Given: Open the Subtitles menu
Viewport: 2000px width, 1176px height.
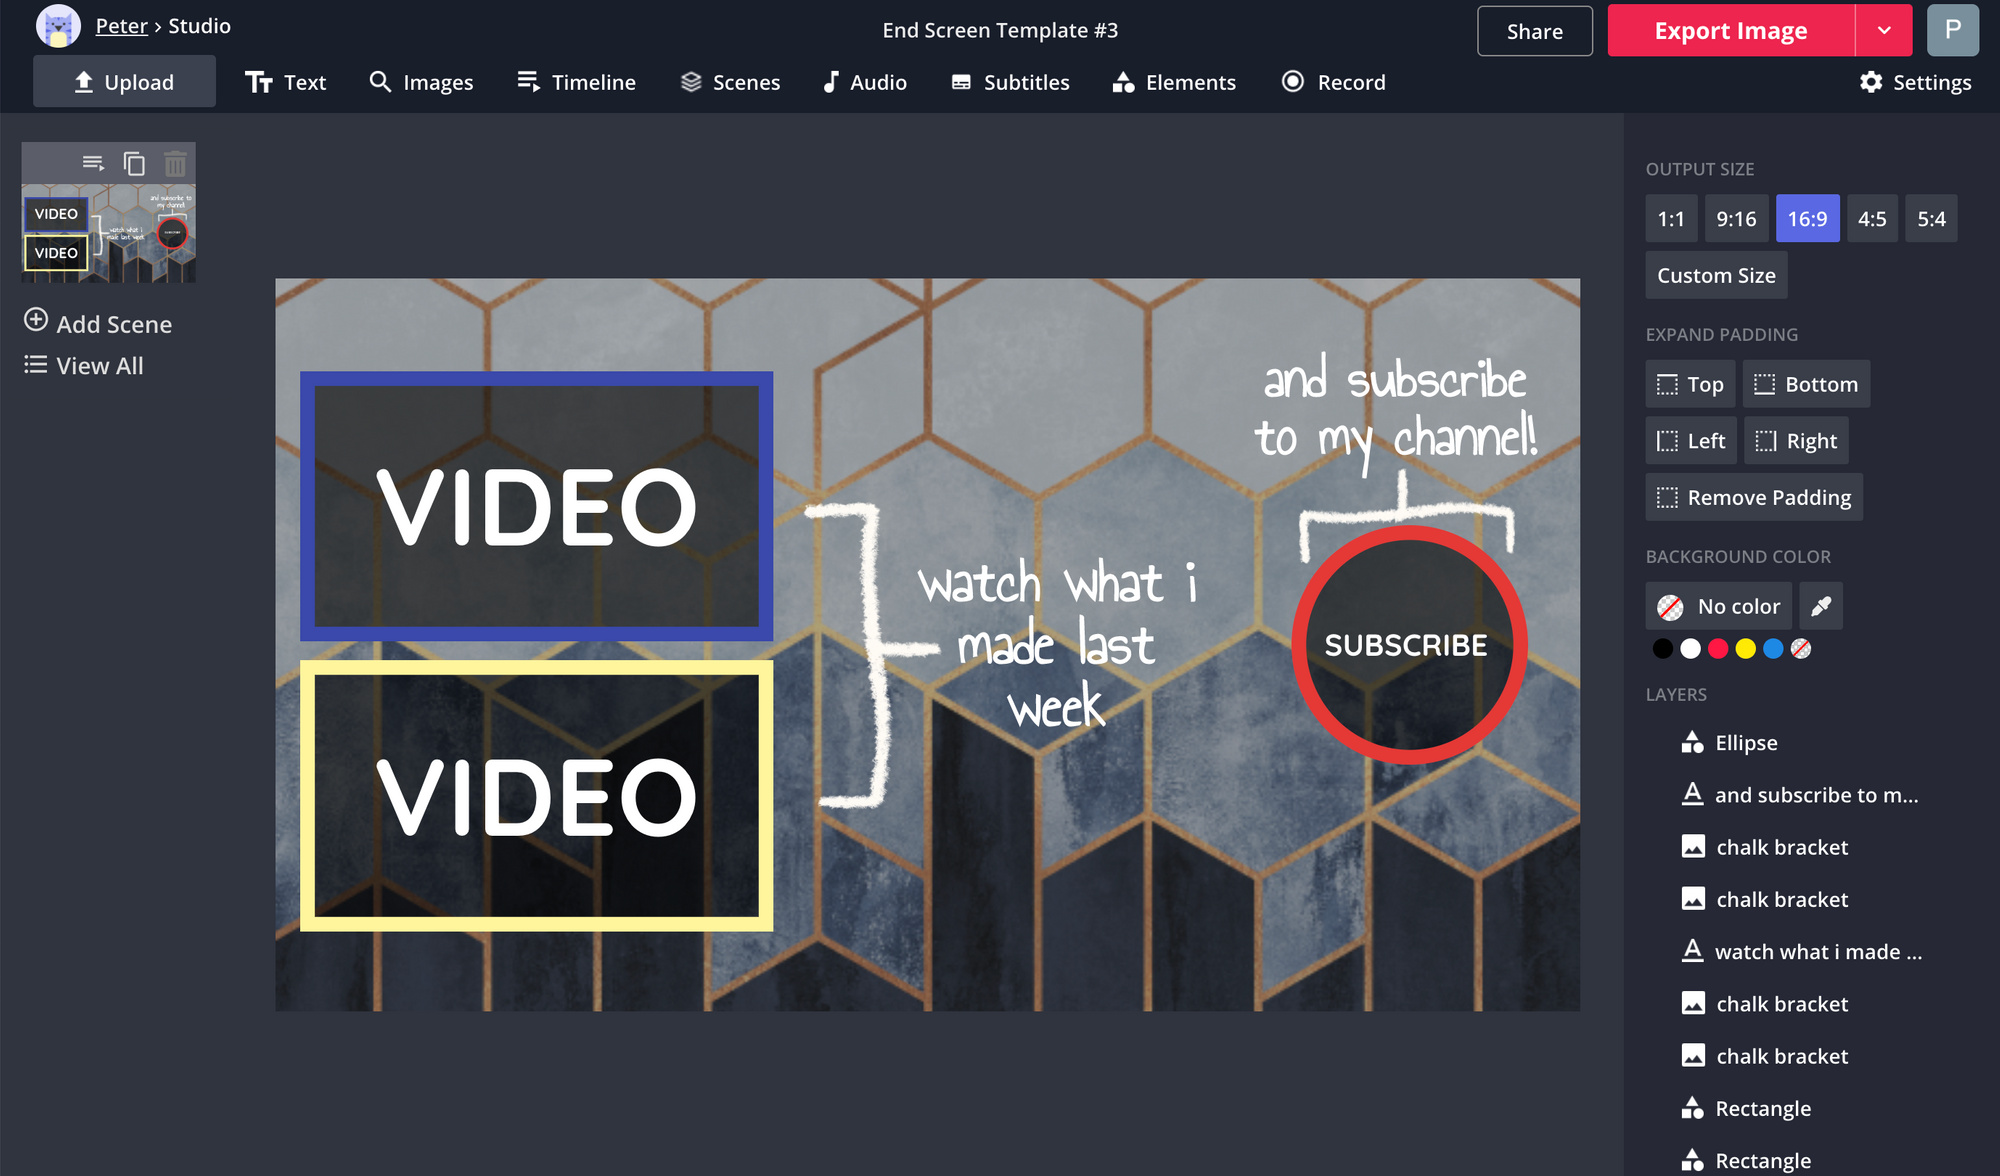Looking at the screenshot, I should (x=1010, y=82).
